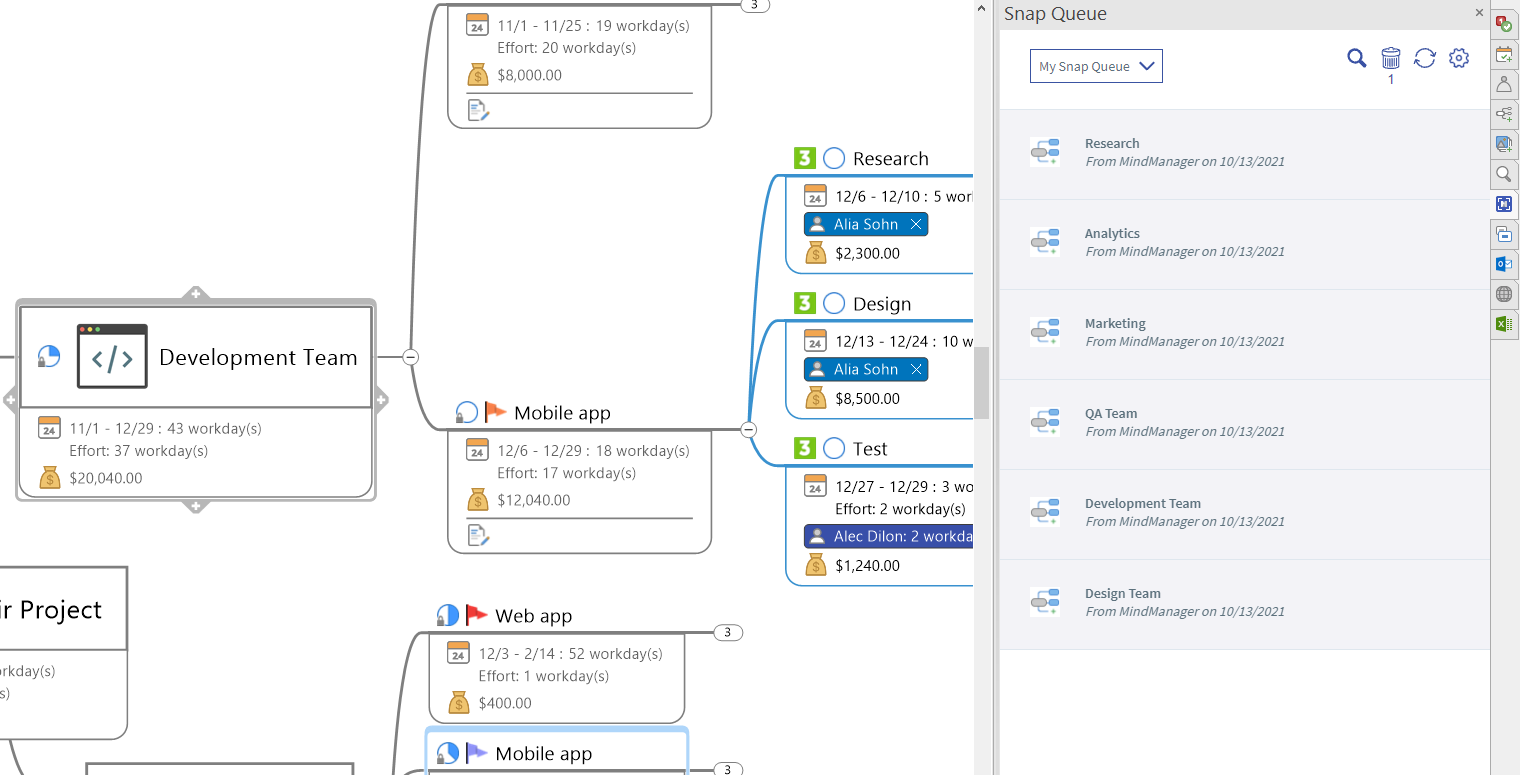
Task: Open the Outlook side tab
Action: (x=1504, y=264)
